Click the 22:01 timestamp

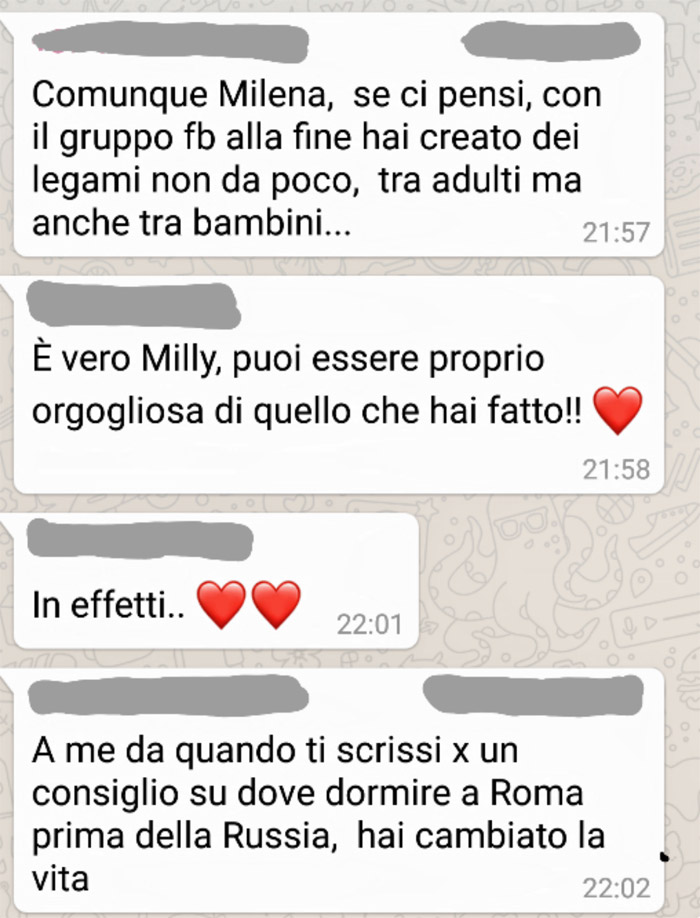click(369, 625)
